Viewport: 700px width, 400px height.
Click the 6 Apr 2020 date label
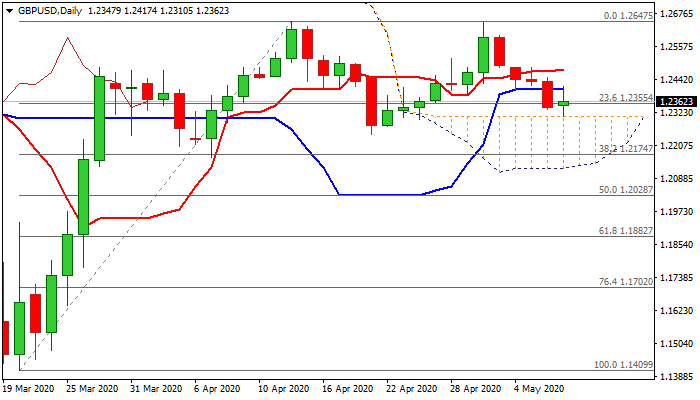click(x=217, y=389)
